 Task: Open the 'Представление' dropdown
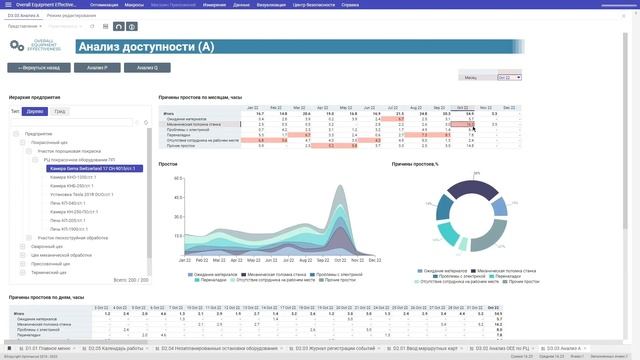(x=24, y=26)
